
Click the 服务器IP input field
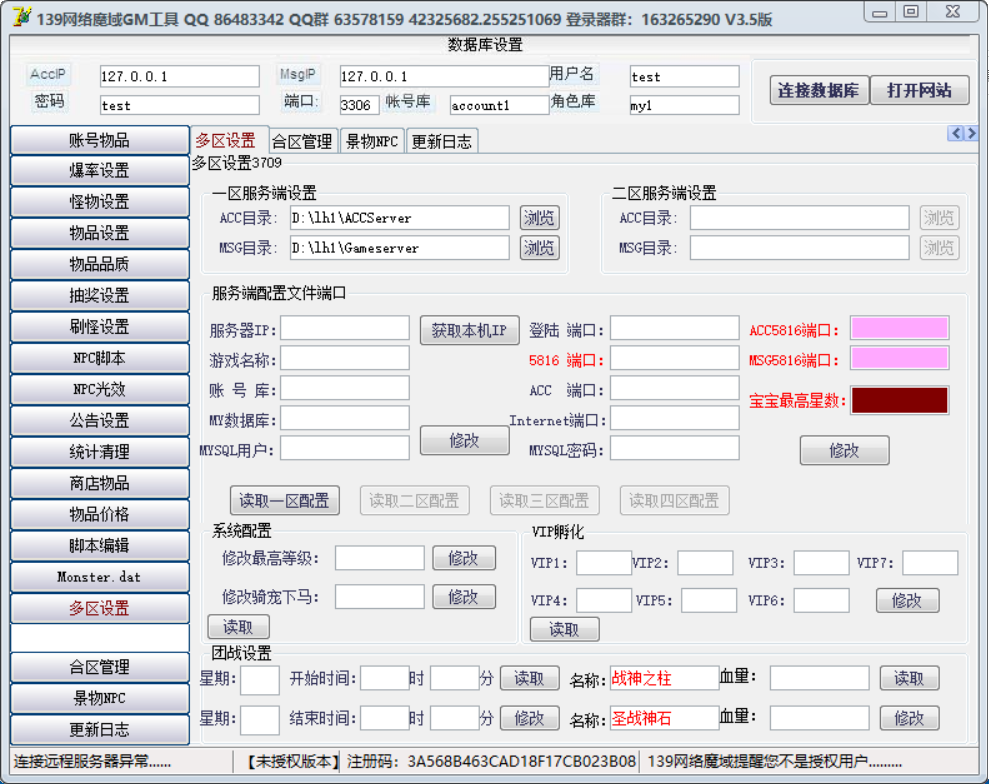pyautogui.click(x=345, y=329)
